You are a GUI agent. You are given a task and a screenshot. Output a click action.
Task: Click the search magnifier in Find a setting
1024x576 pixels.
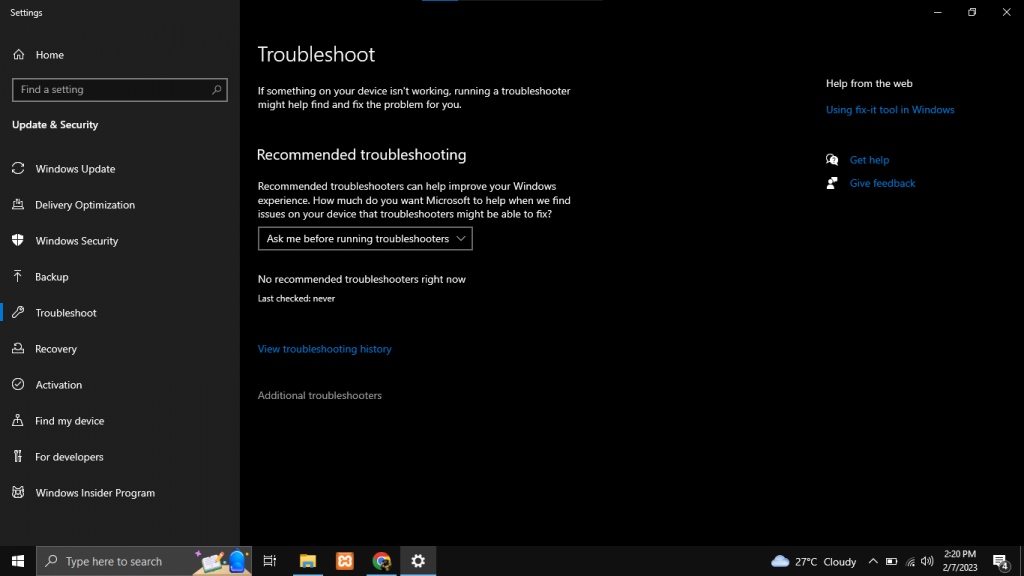click(x=216, y=89)
